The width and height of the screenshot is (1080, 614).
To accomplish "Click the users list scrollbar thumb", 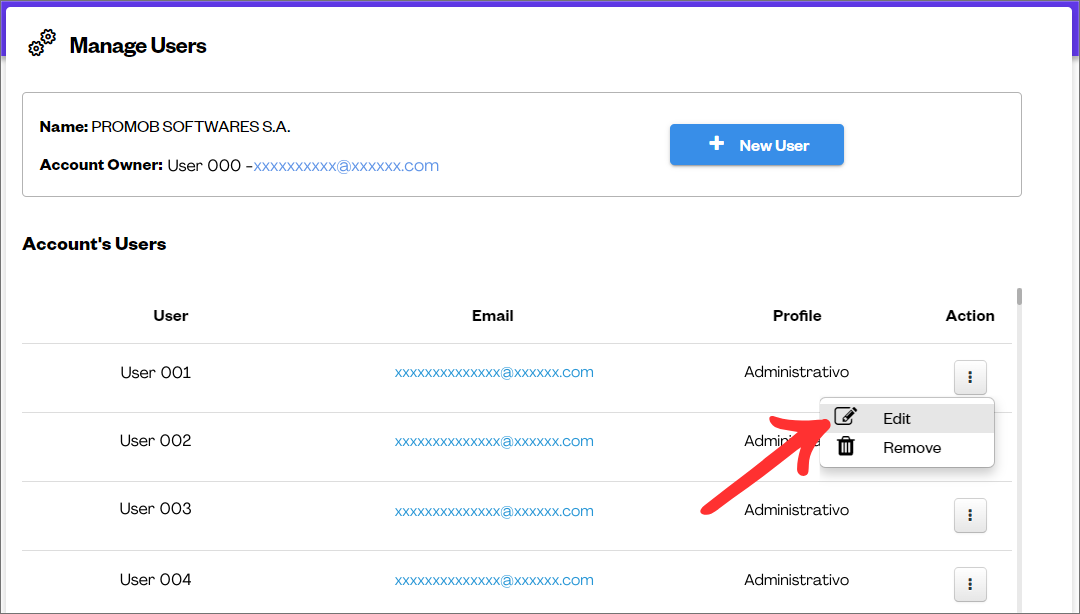I will pyautogui.click(x=1019, y=296).
